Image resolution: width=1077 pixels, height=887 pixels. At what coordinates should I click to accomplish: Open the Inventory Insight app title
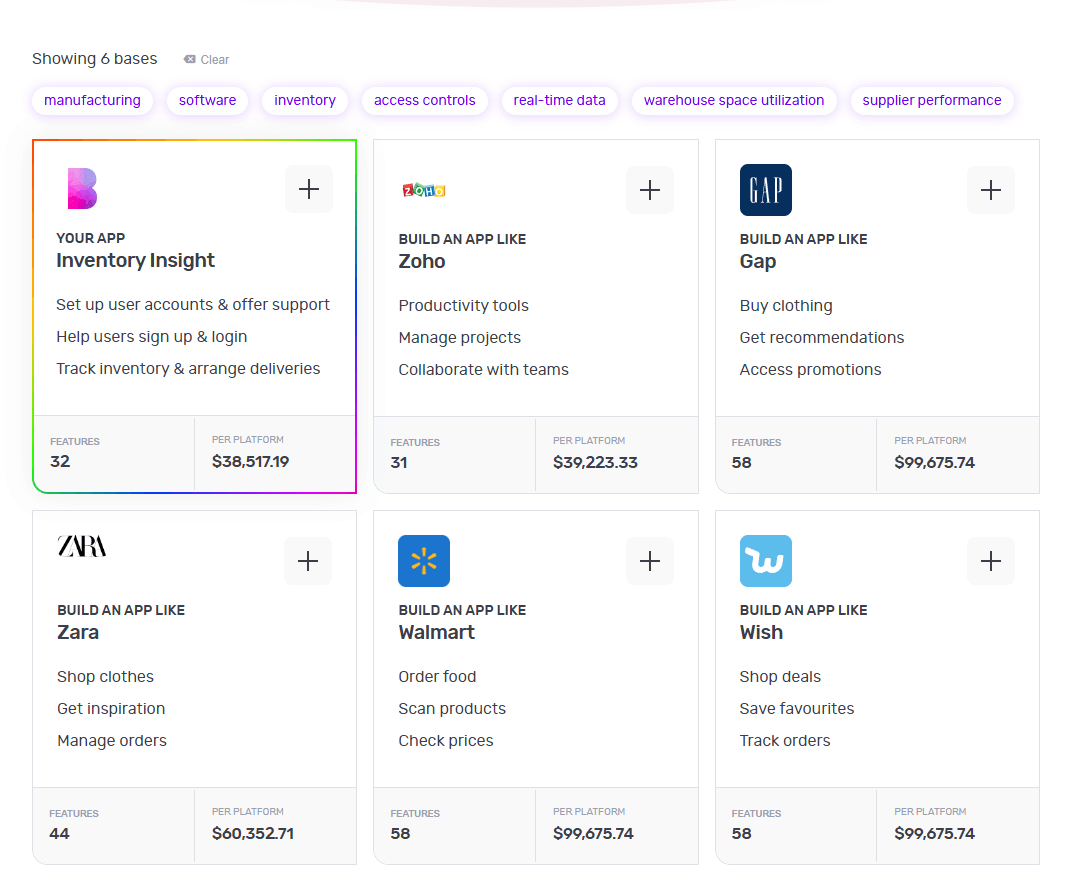(x=135, y=260)
